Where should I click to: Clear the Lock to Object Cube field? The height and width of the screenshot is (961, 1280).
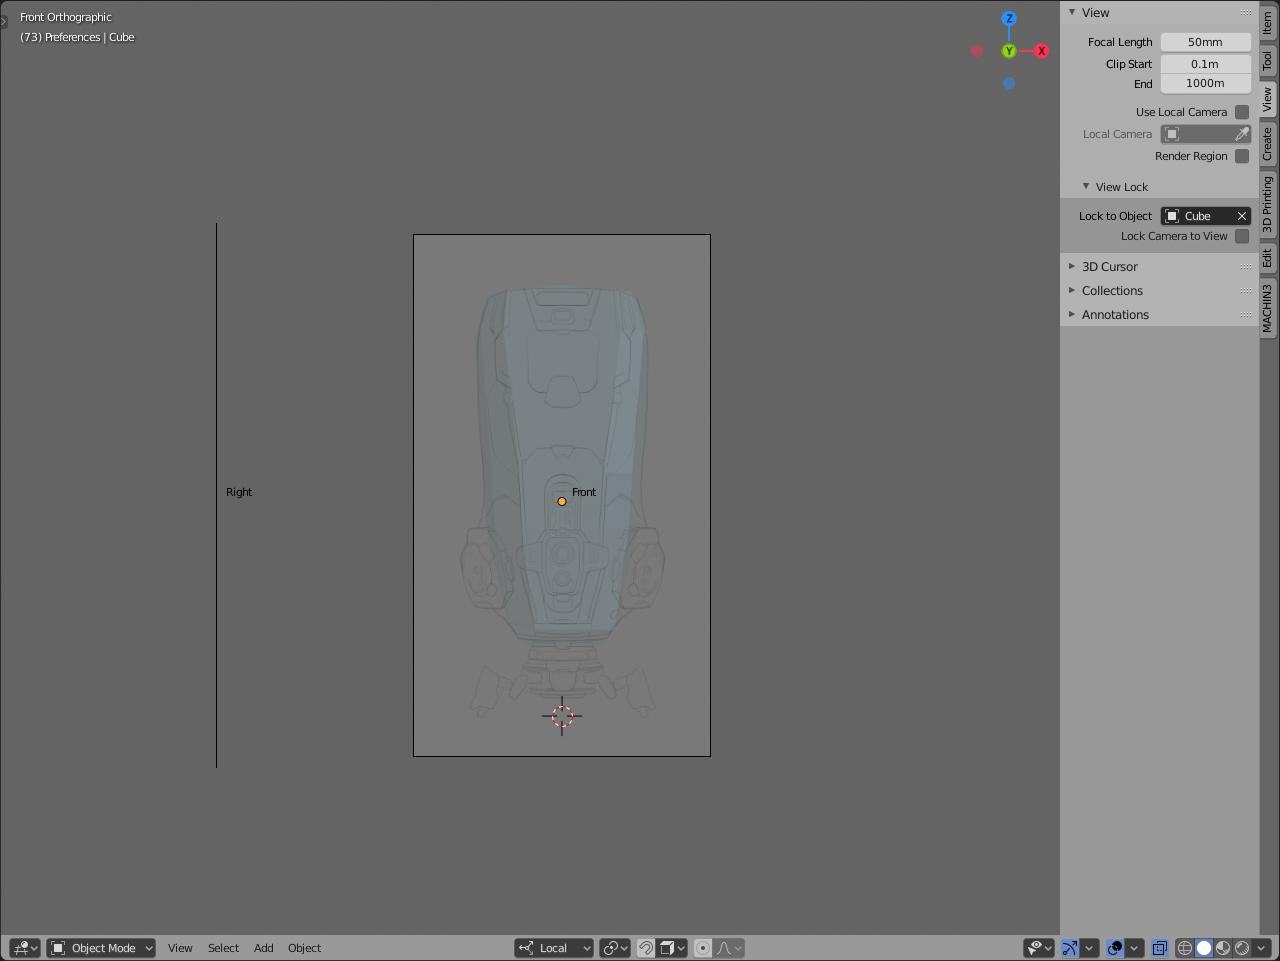tap(1242, 216)
